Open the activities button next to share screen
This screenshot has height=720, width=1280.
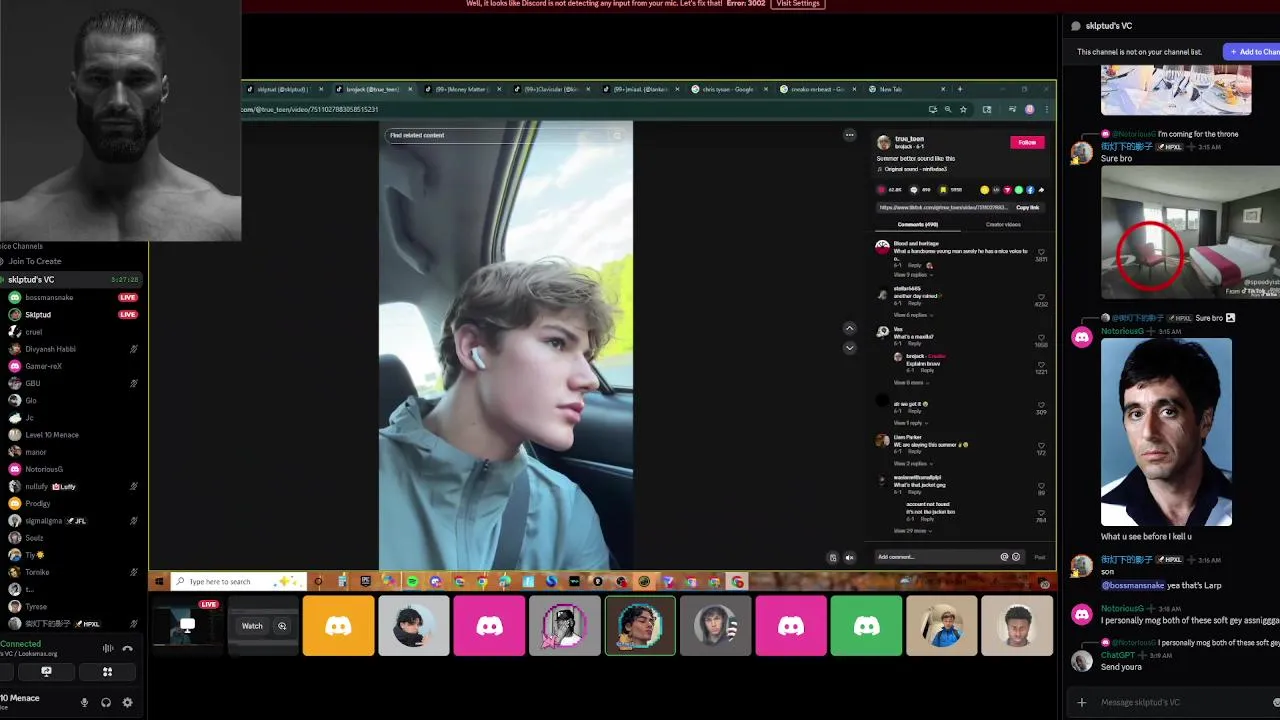(107, 672)
